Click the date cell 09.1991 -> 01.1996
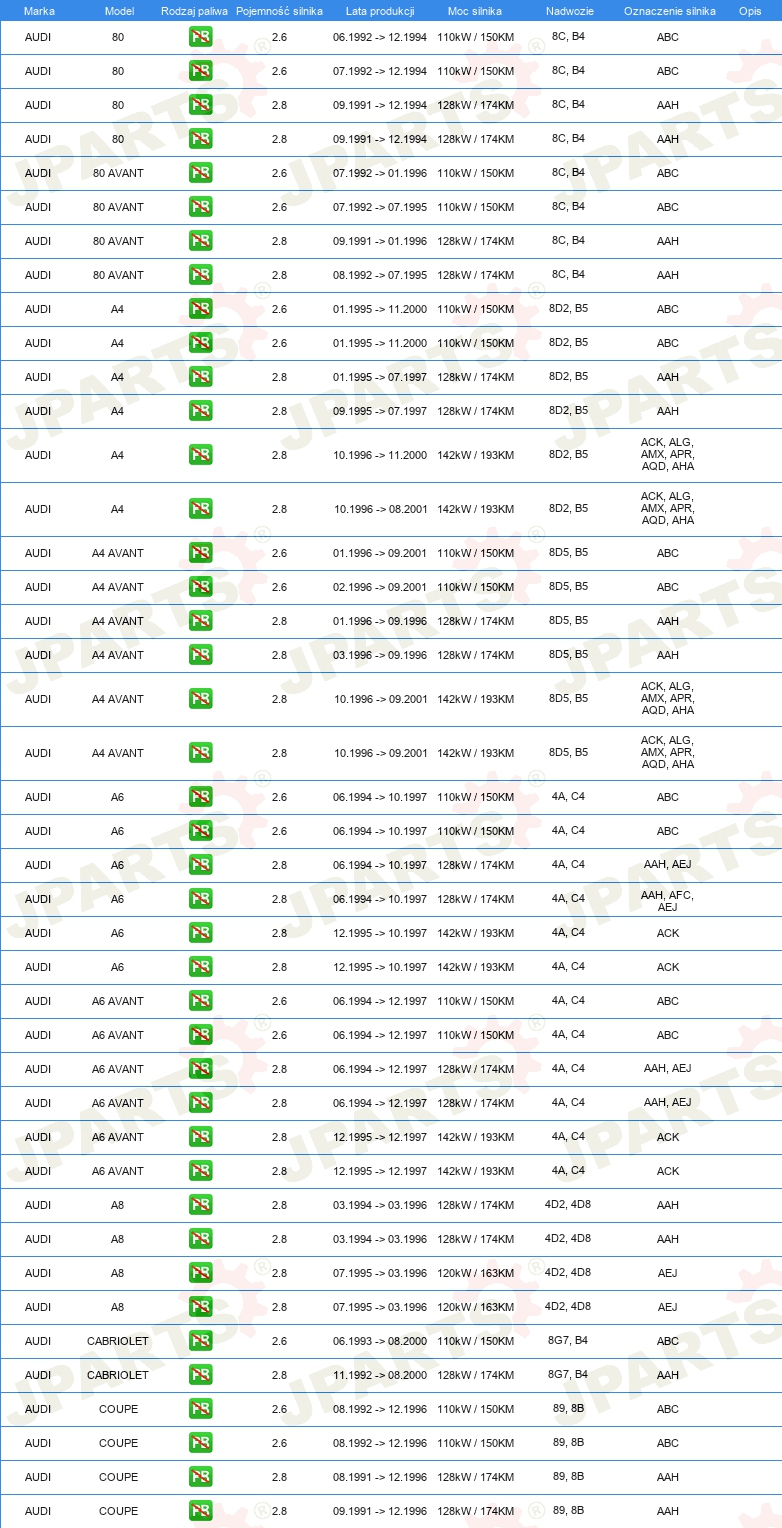782x1528 pixels. (x=380, y=241)
